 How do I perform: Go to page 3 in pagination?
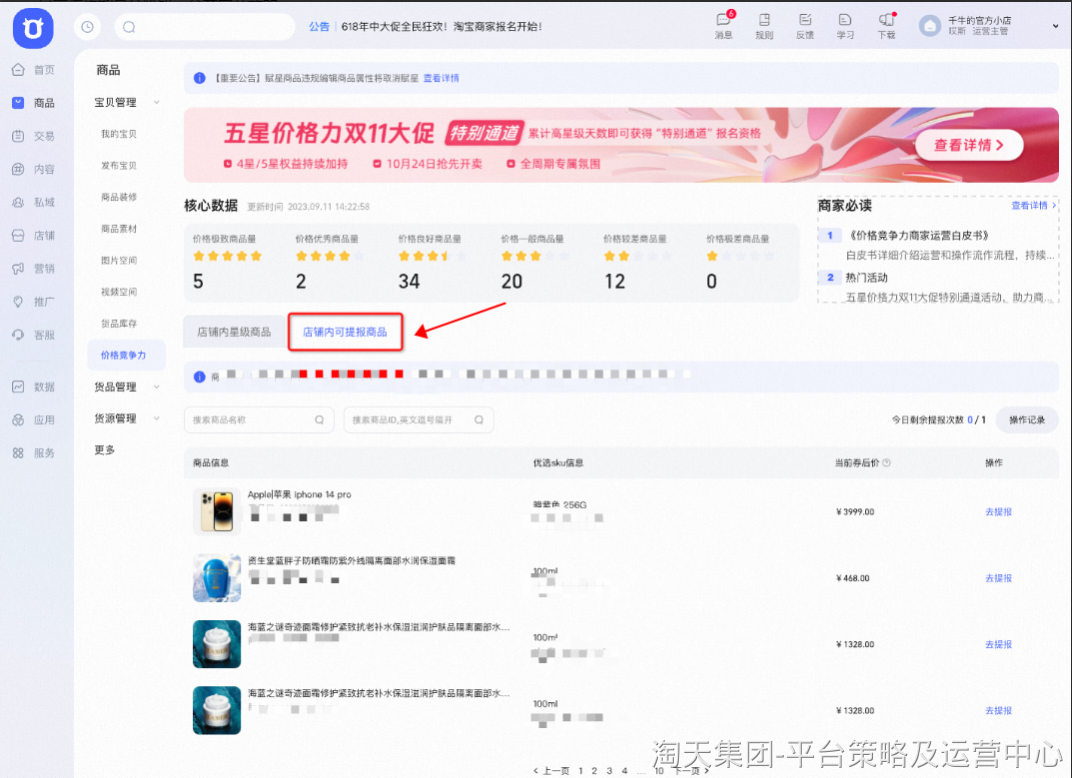(609, 770)
